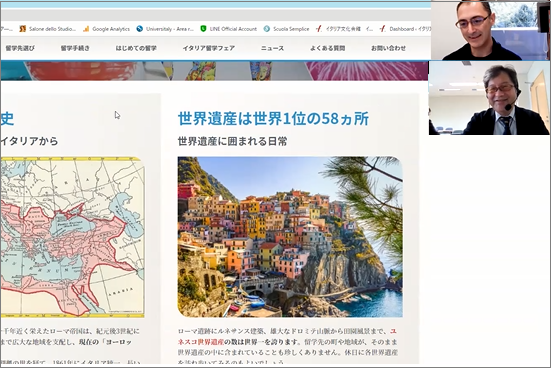This screenshot has height=368, width=554.
Task: Click the Universitaly - Area bookmark label
Action: [170, 29]
